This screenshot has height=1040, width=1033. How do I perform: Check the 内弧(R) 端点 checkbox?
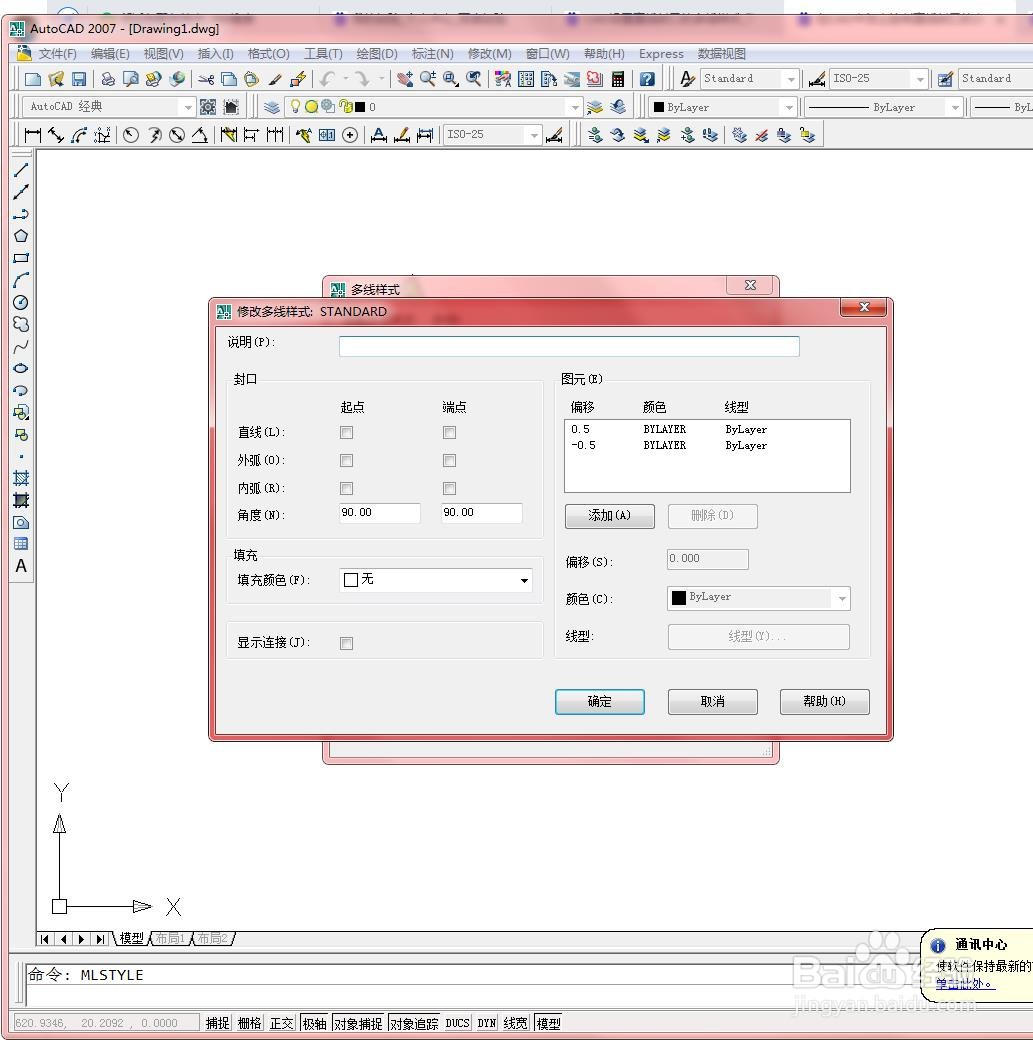pyautogui.click(x=449, y=488)
